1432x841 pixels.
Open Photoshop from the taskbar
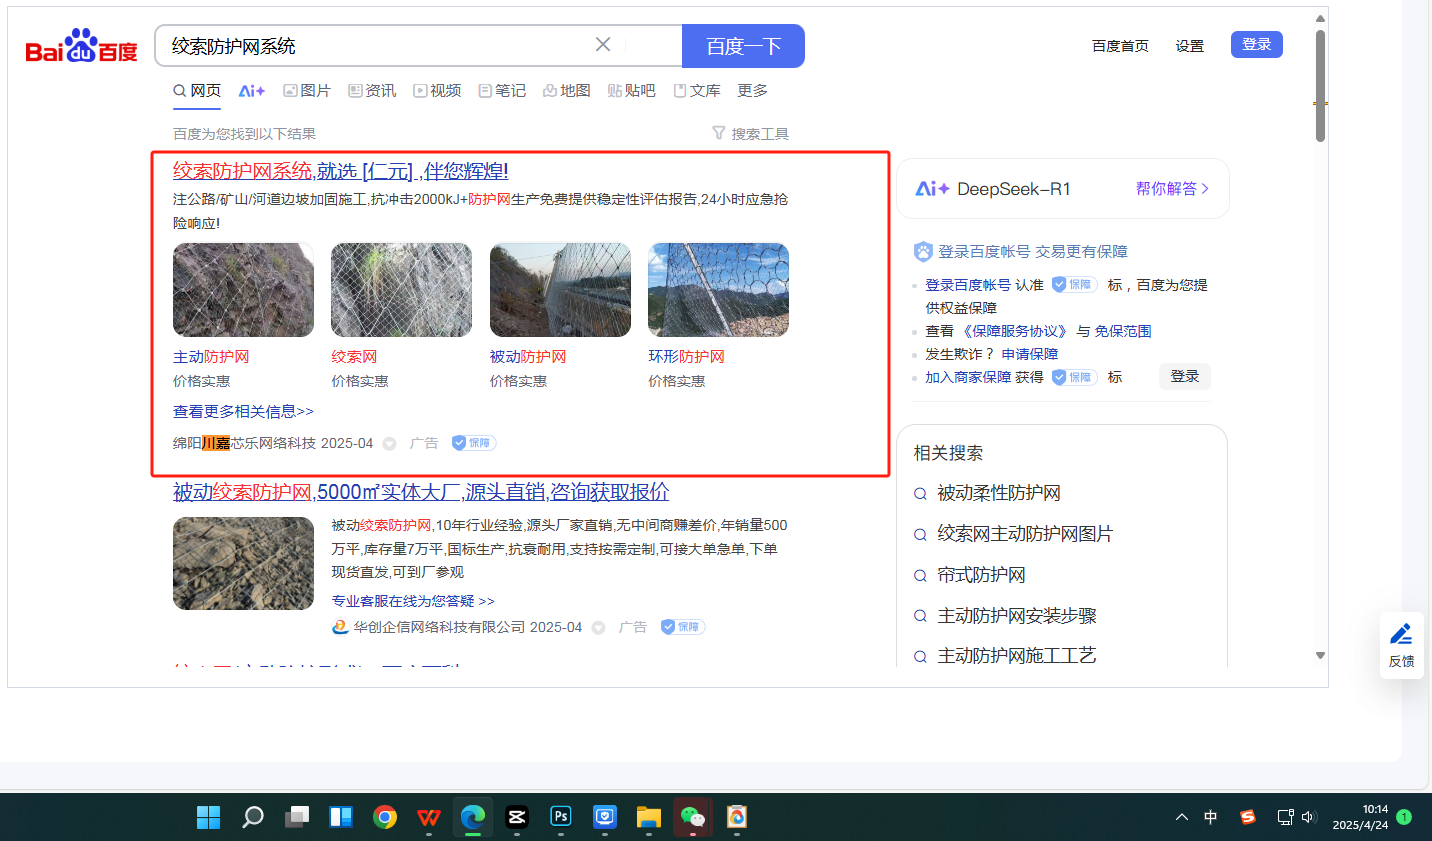[561, 817]
